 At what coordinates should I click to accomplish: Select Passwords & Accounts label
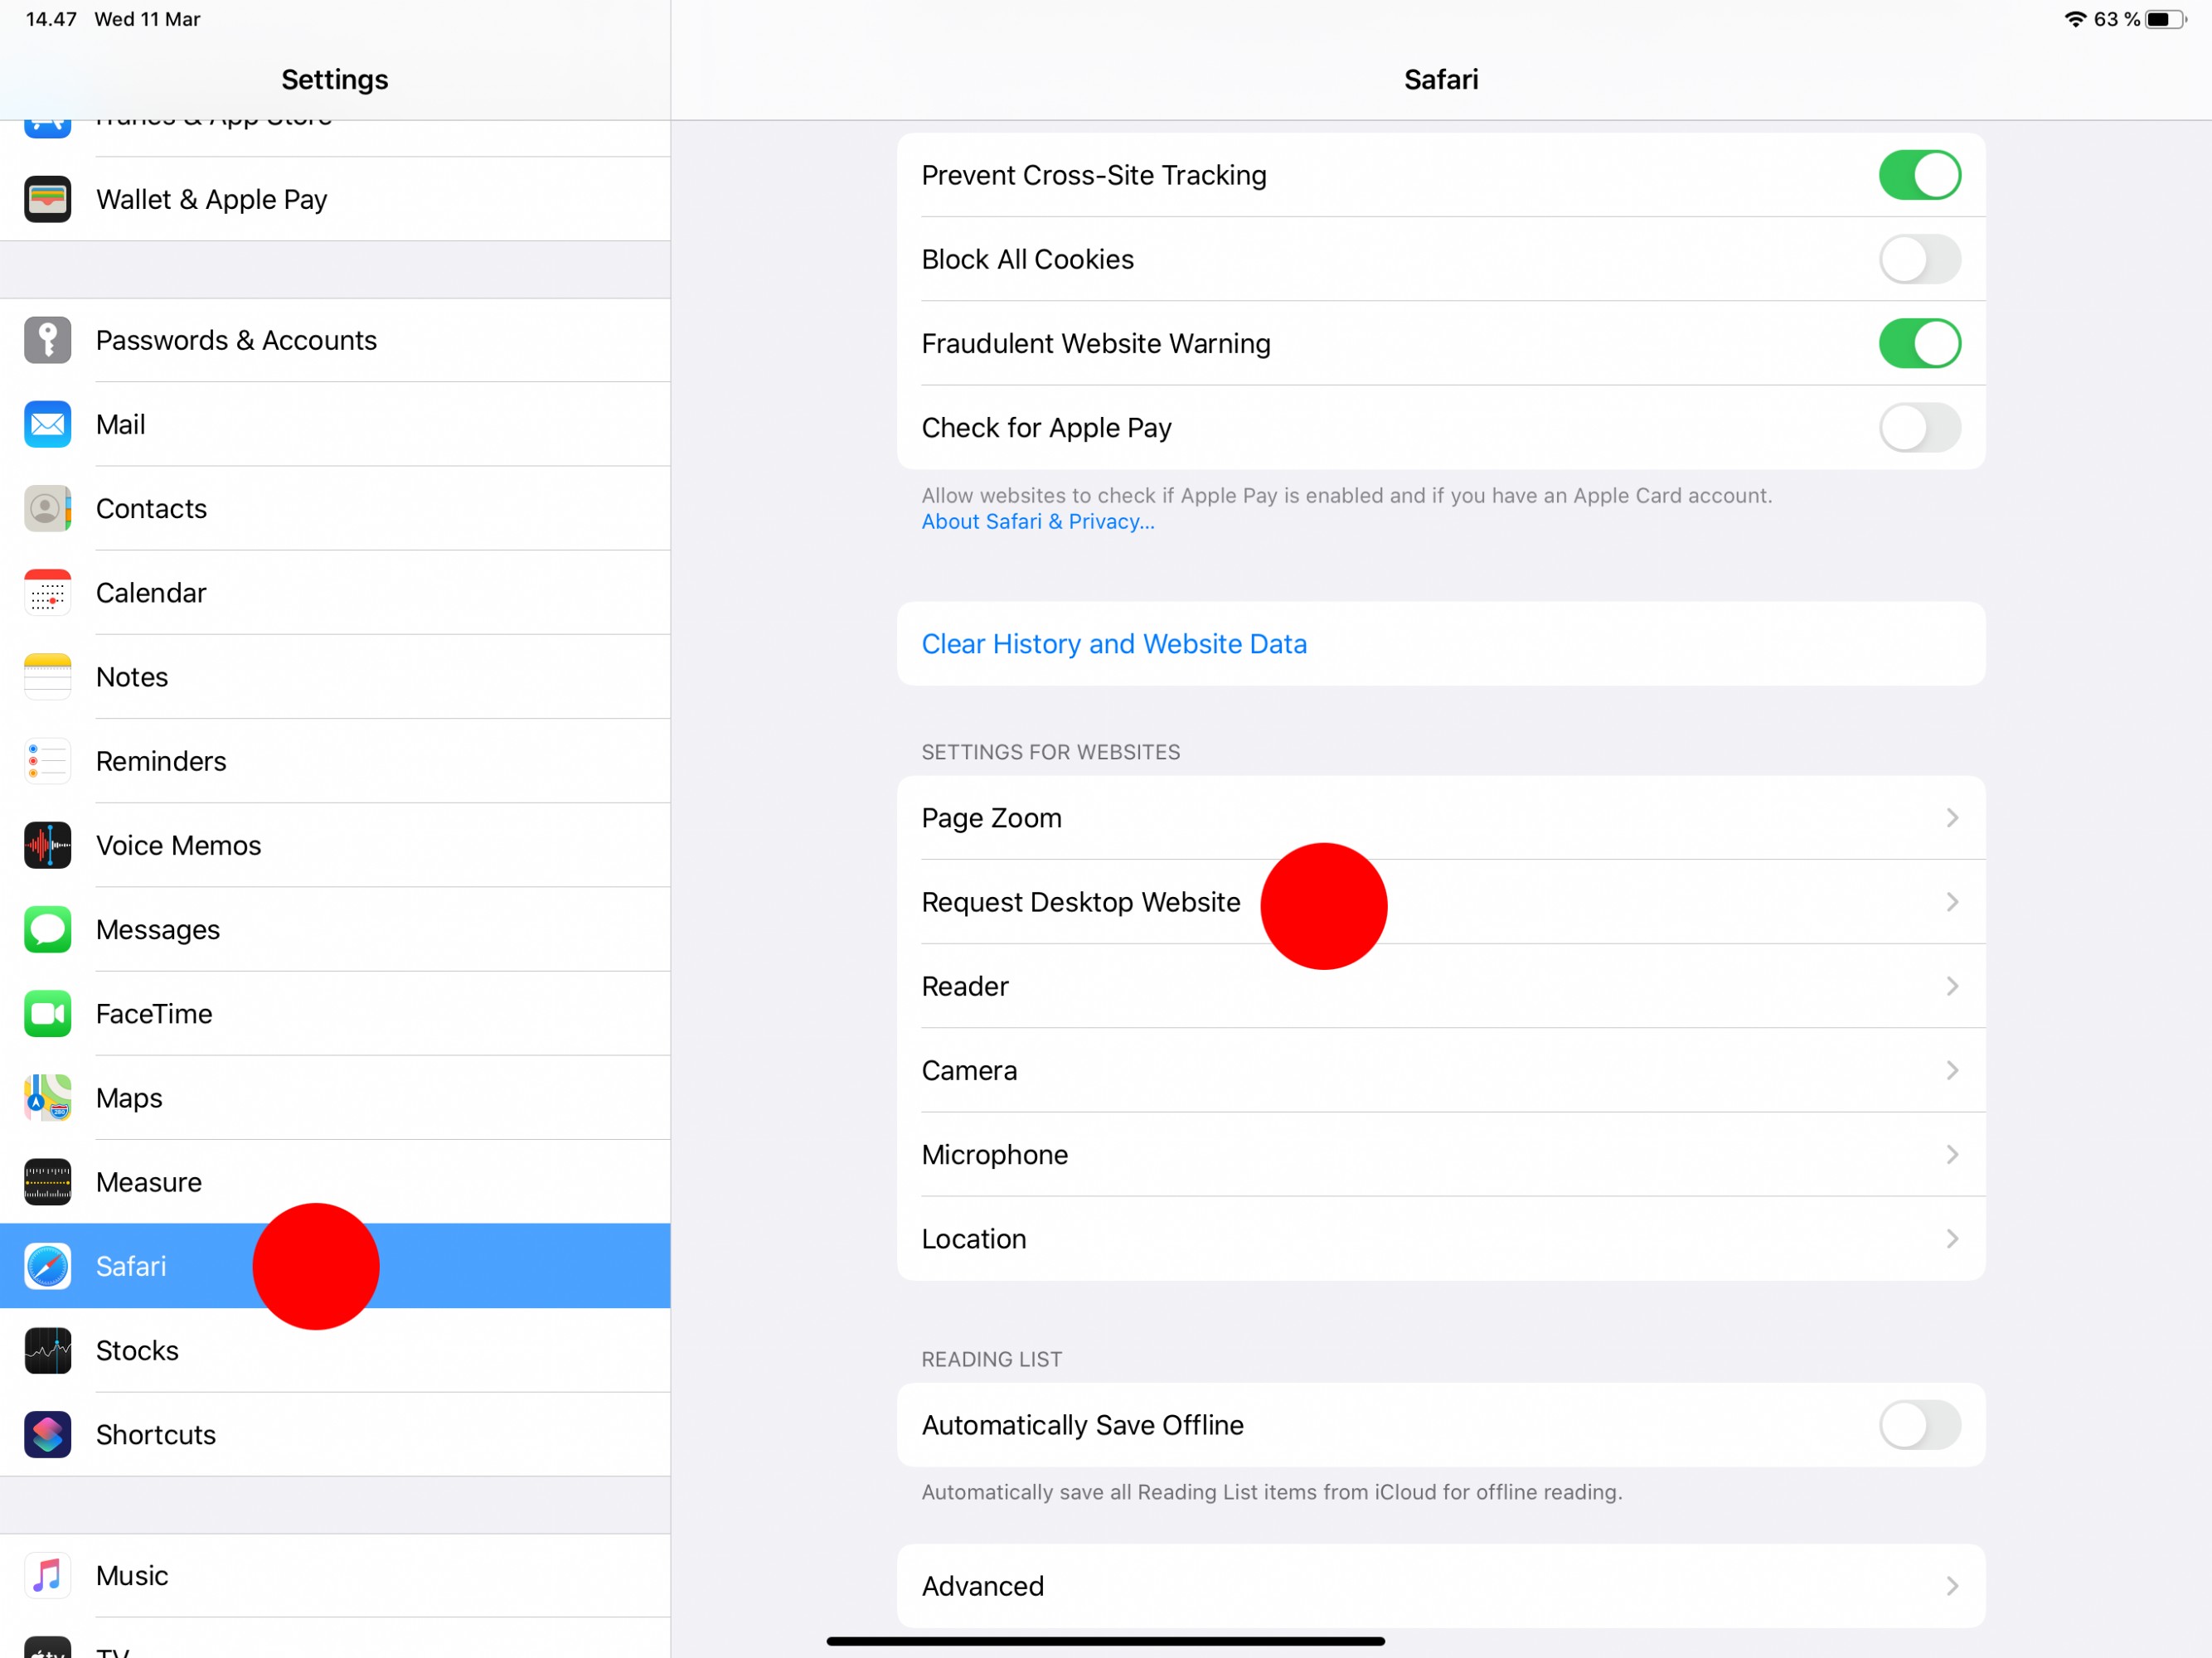point(236,340)
